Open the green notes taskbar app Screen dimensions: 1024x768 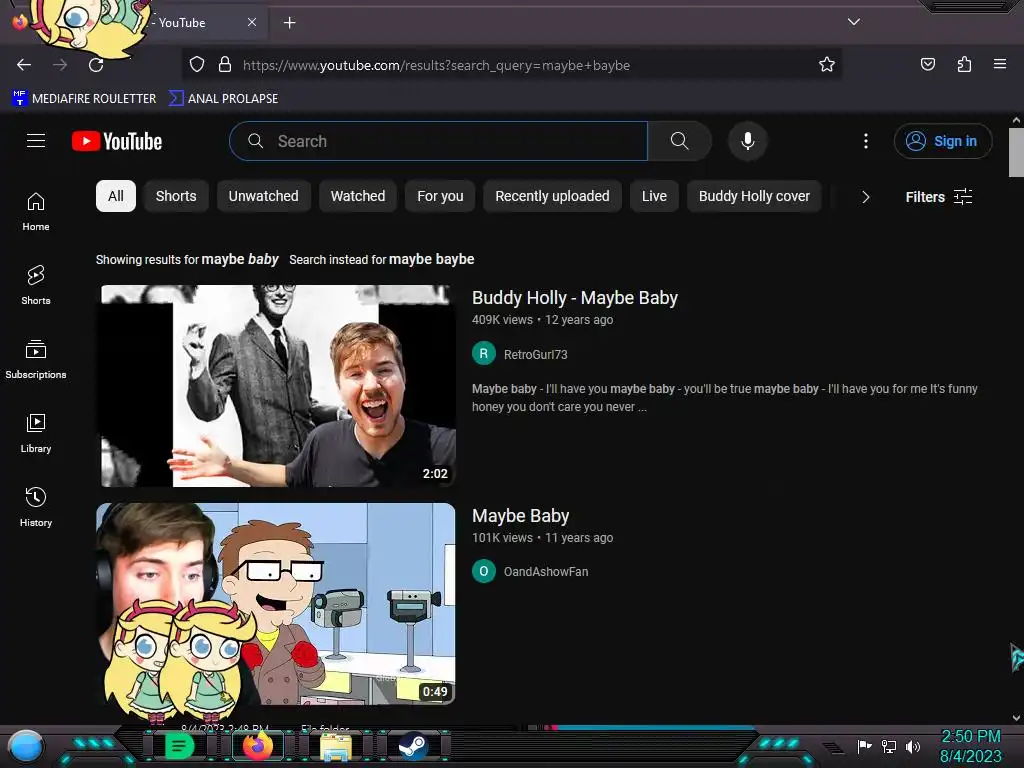(179, 746)
